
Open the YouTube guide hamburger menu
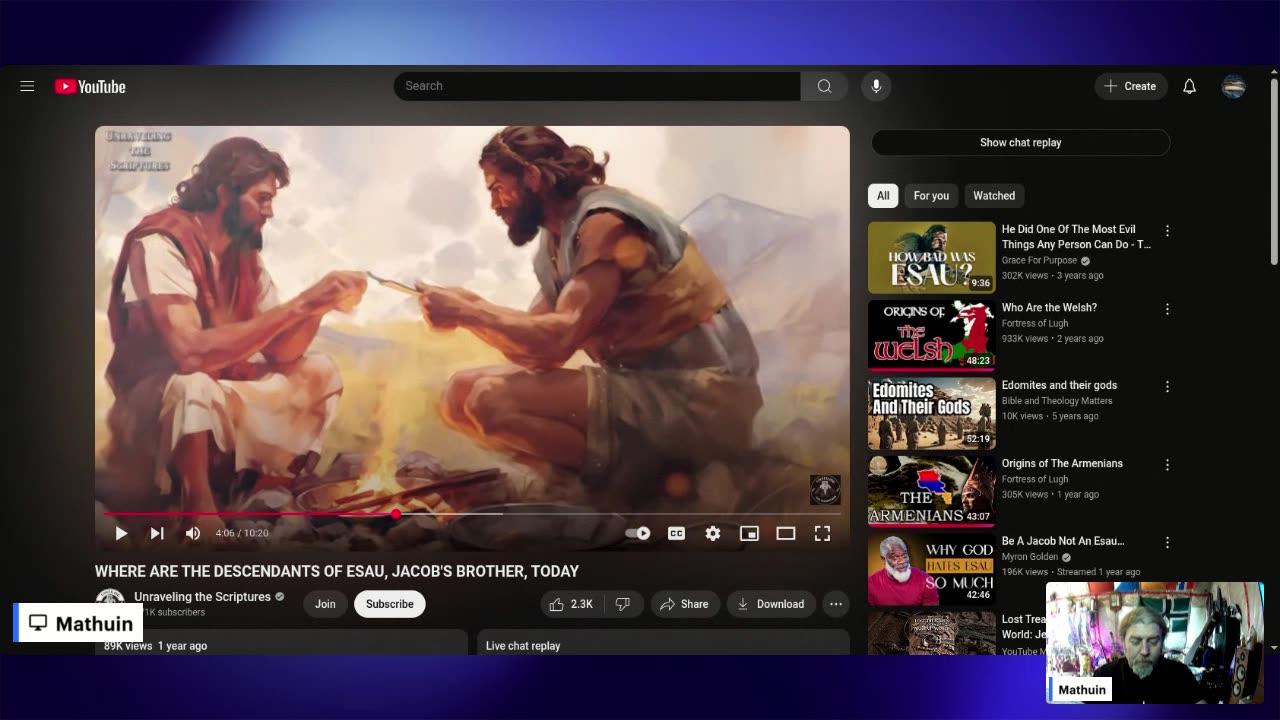pyautogui.click(x=27, y=86)
